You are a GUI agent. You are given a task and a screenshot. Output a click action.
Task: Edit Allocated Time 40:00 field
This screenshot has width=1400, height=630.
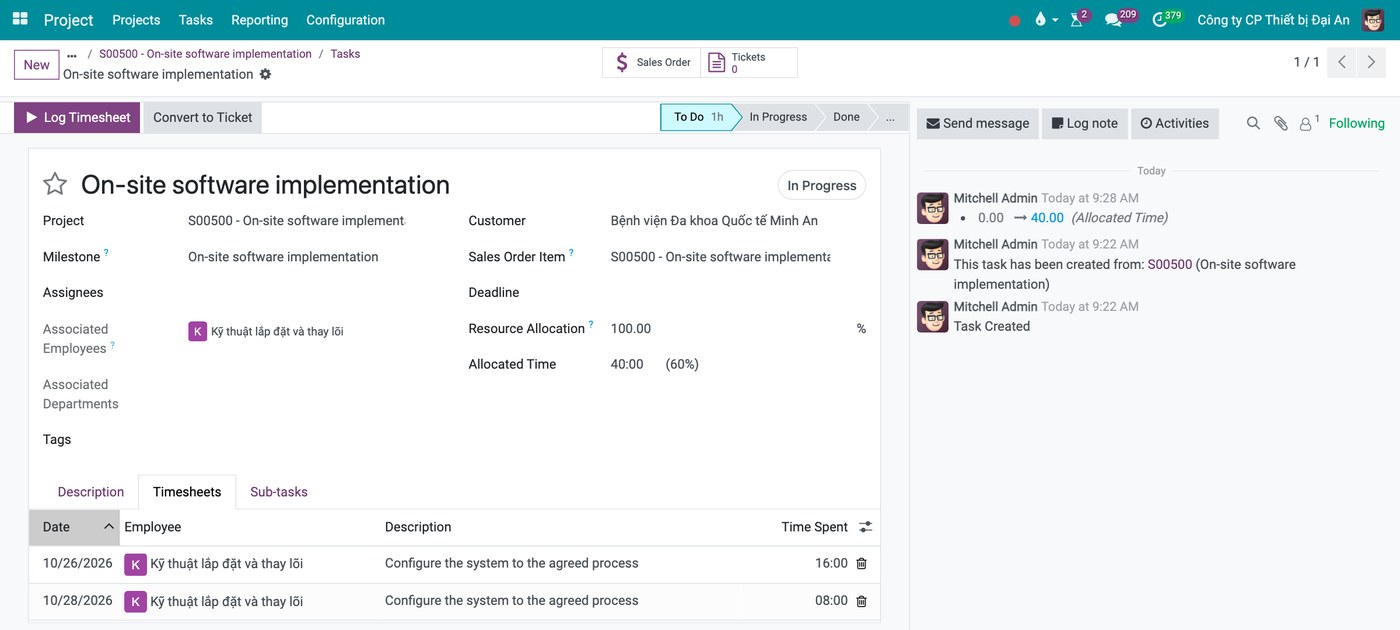[627, 365]
